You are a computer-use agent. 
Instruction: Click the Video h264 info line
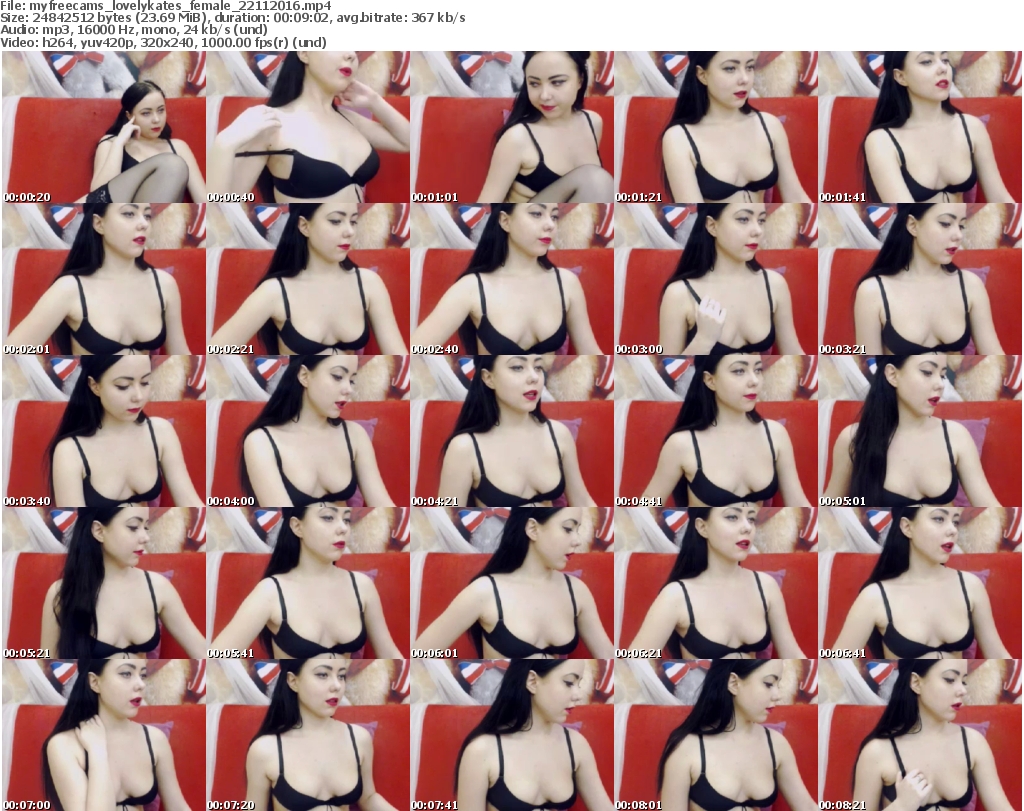163,42
